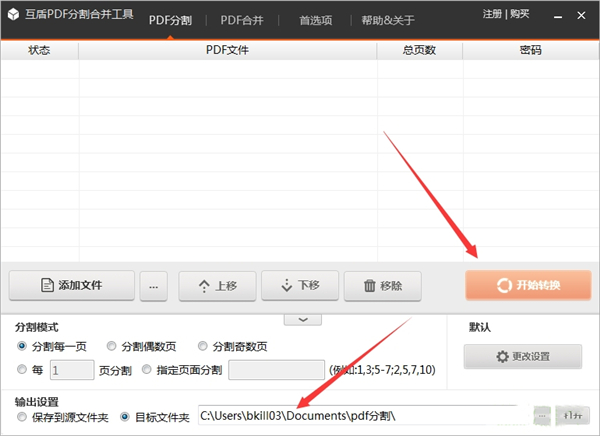The width and height of the screenshot is (600, 436).
Task: Select 分割奇数页 radio option
Action: [x=203, y=346]
